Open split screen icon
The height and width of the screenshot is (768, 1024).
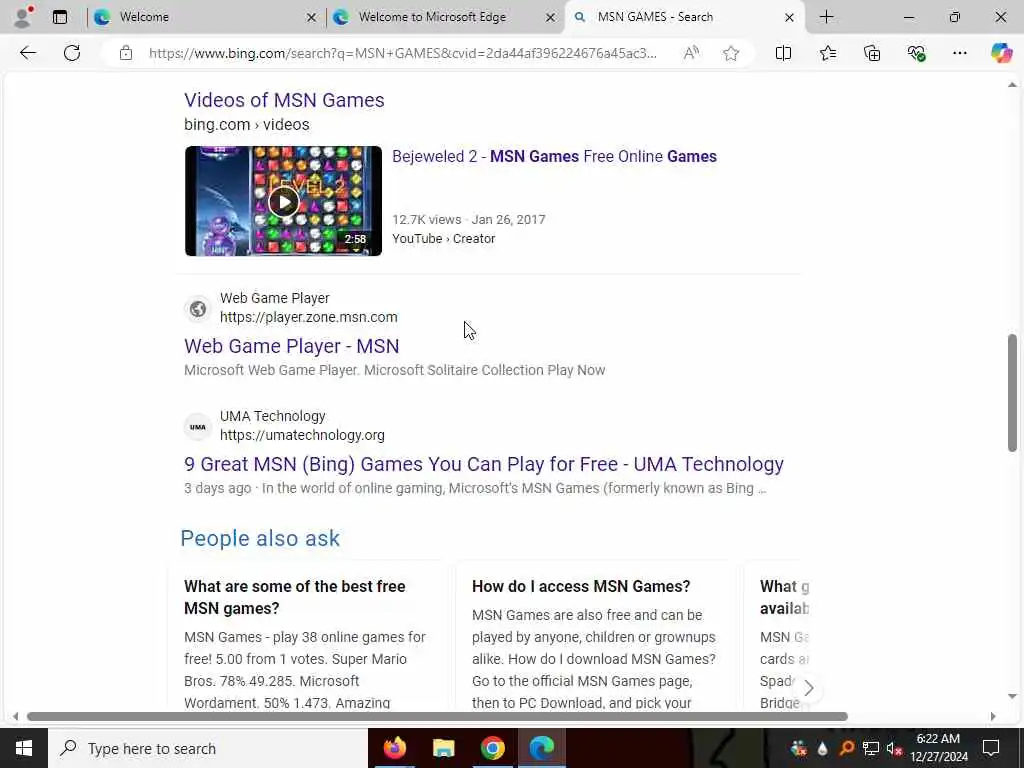tap(783, 53)
